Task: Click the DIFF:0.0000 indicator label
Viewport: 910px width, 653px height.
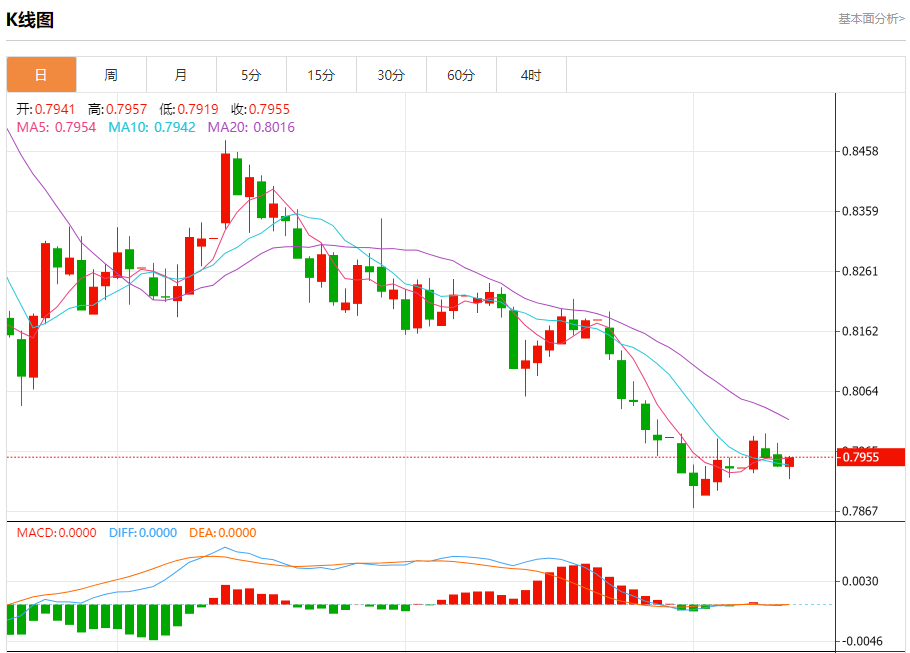Action: [x=143, y=533]
